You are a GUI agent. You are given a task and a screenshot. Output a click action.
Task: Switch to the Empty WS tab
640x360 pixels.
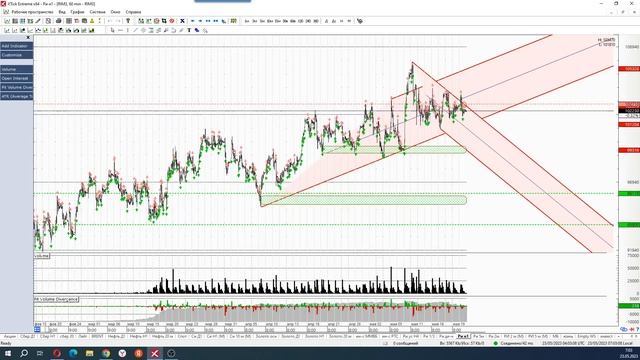coord(586,336)
